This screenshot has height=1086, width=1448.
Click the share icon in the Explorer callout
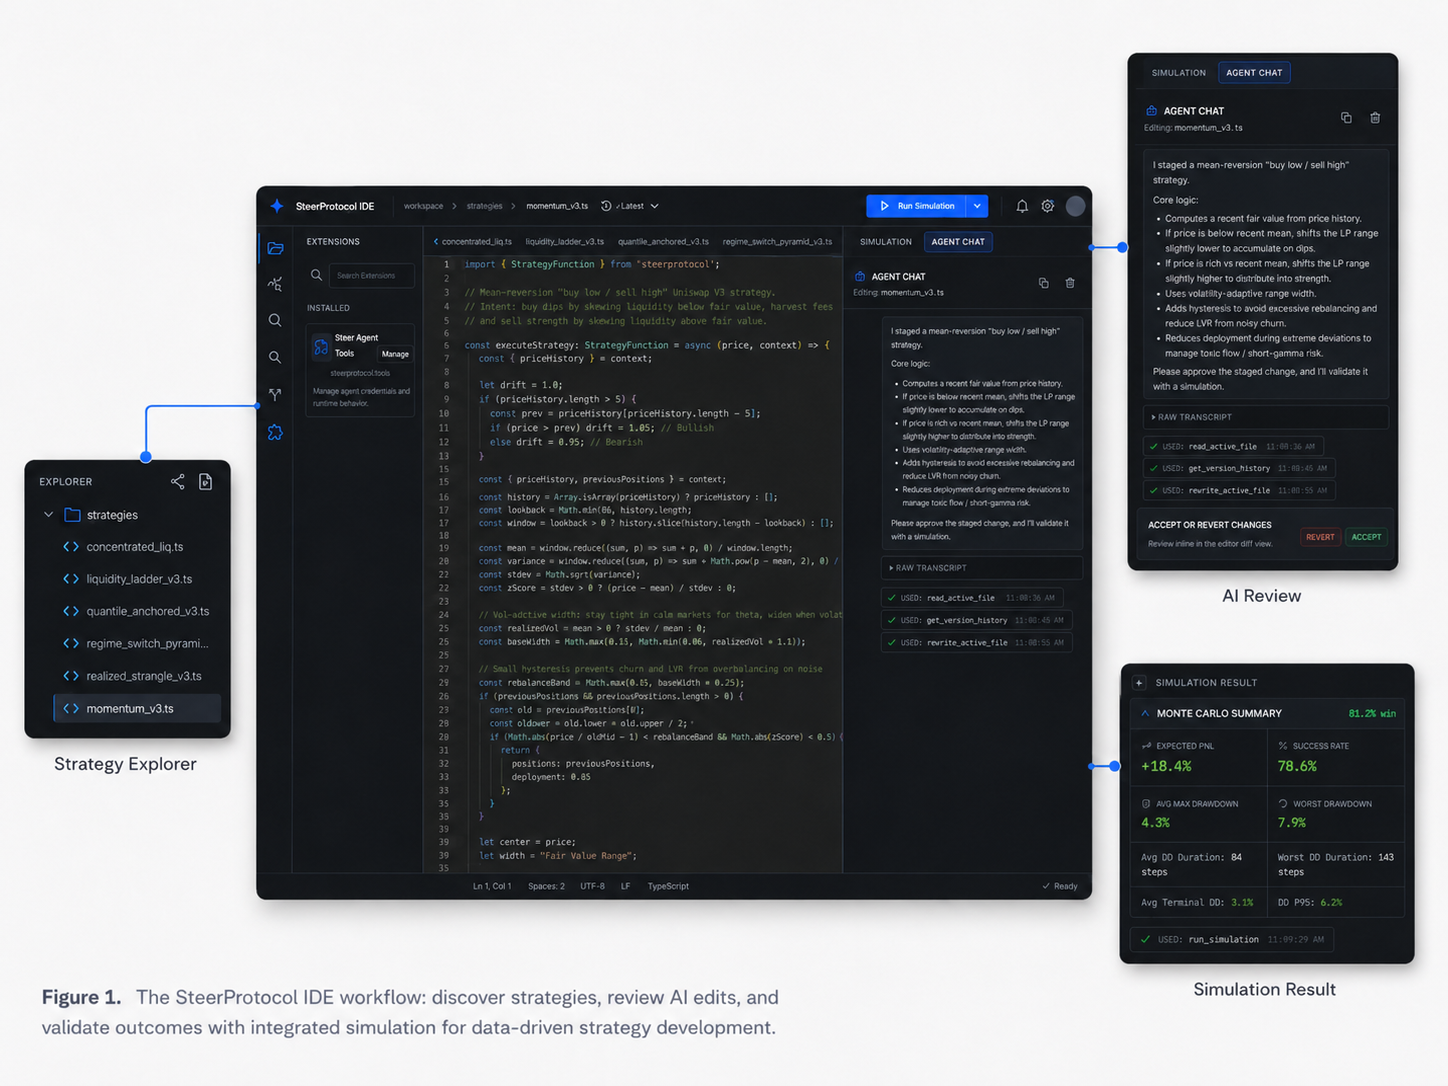click(x=177, y=482)
